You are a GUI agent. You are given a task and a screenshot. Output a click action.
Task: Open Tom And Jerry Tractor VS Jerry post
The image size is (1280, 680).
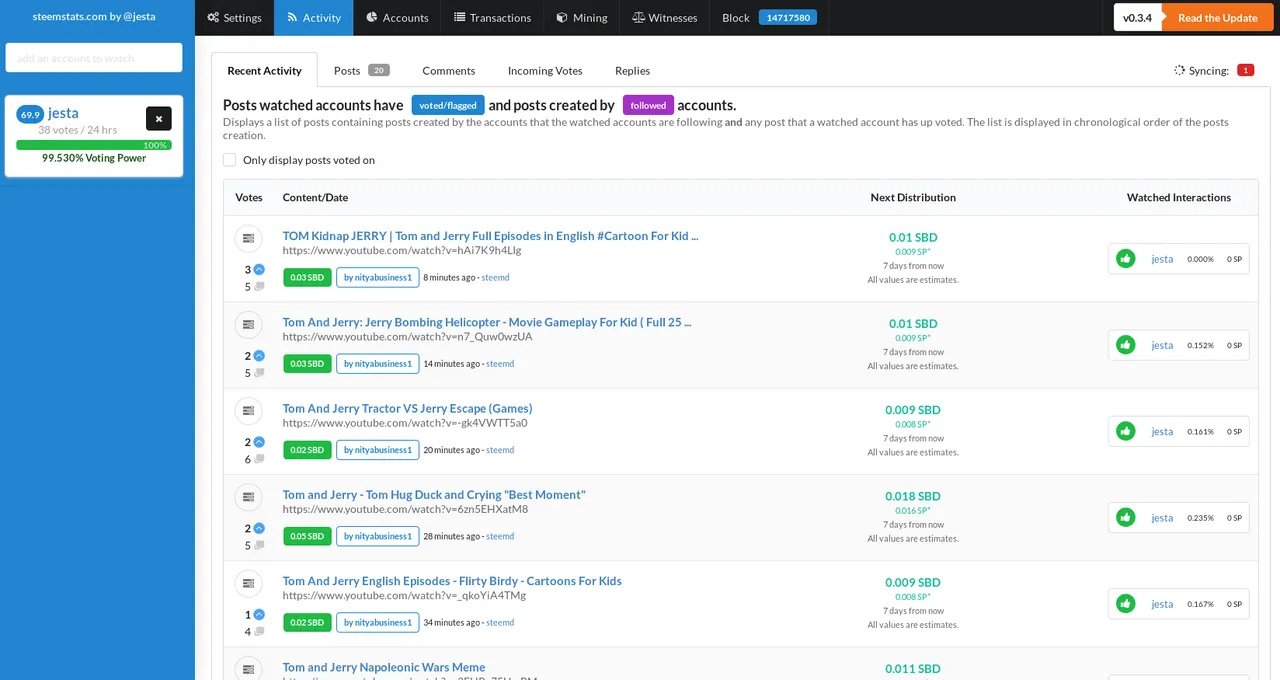click(x=407, y=408)
